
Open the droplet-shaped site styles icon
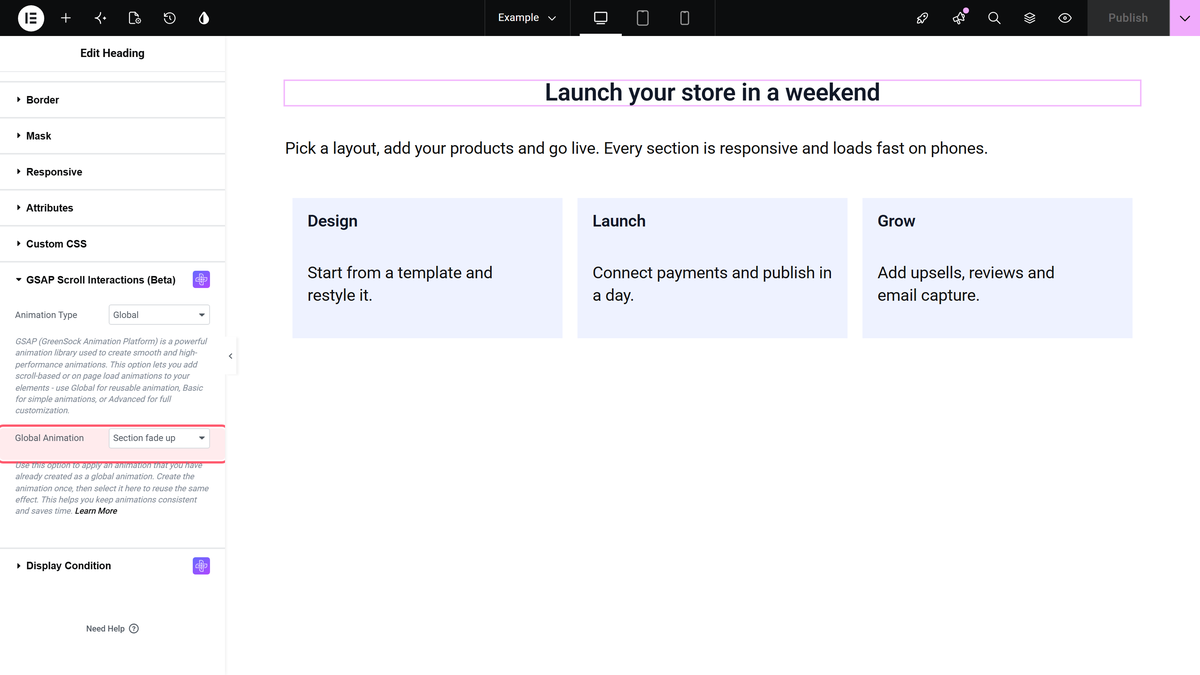[x=204, y=18]
